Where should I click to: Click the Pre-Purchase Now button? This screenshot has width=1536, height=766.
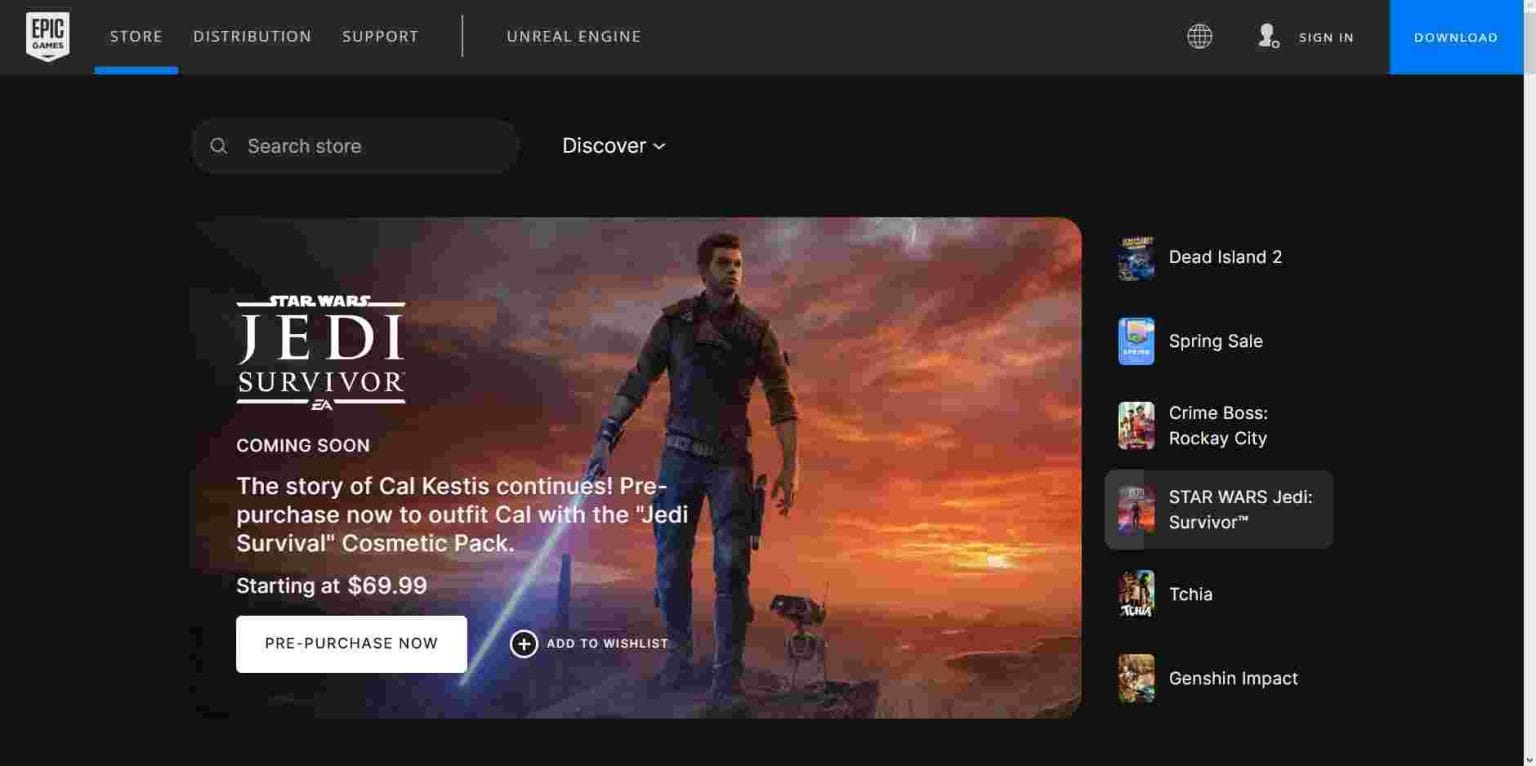pyautogui.click(x=351, y=644)
